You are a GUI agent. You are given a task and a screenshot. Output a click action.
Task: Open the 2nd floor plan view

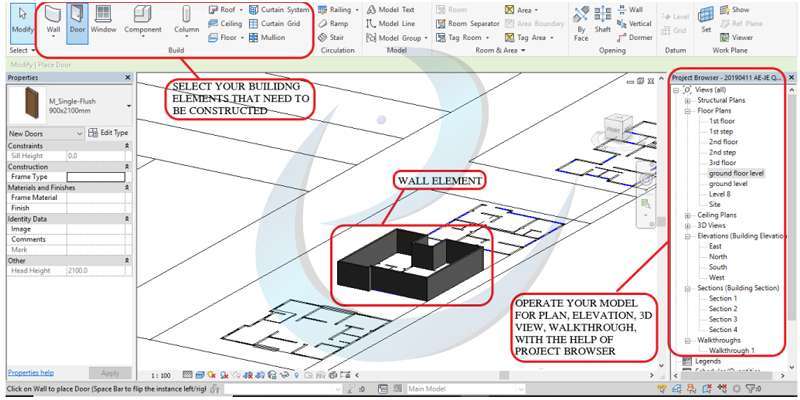pyautogui.click(x=723, y=142)
